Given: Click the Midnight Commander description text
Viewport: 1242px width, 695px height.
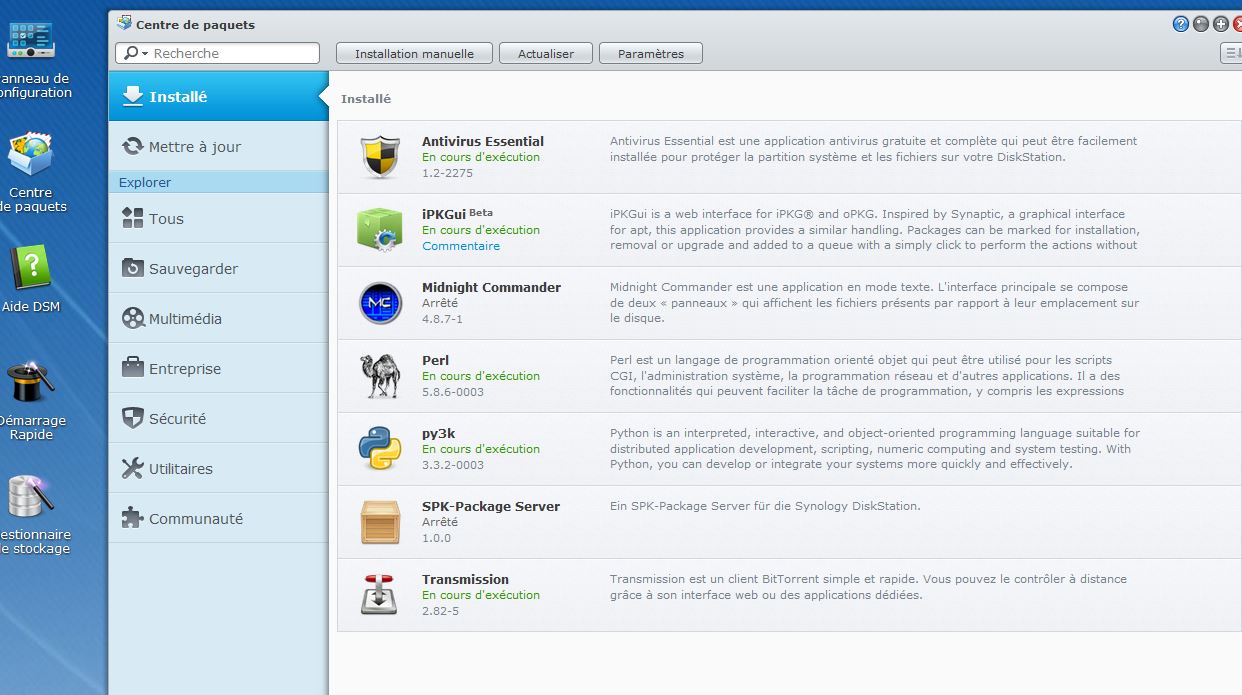Looking at the screenshot, I should coord(875,303).
